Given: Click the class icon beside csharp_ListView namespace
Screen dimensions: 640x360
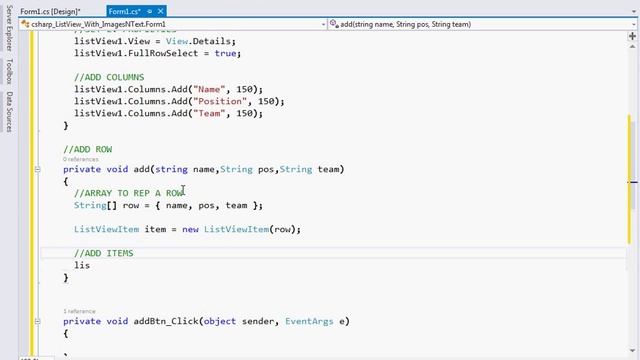Looking at the screenshot, I should (x=25, y=24).
